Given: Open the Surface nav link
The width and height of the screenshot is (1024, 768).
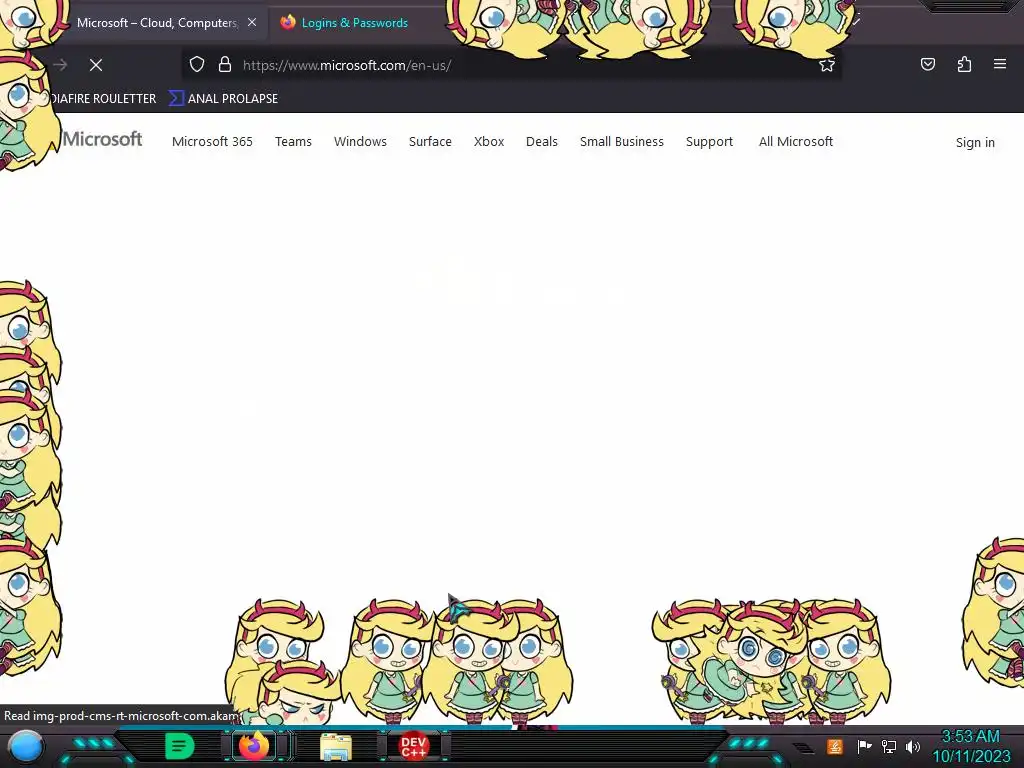Looking at the screenshot, I should point(430,142).
